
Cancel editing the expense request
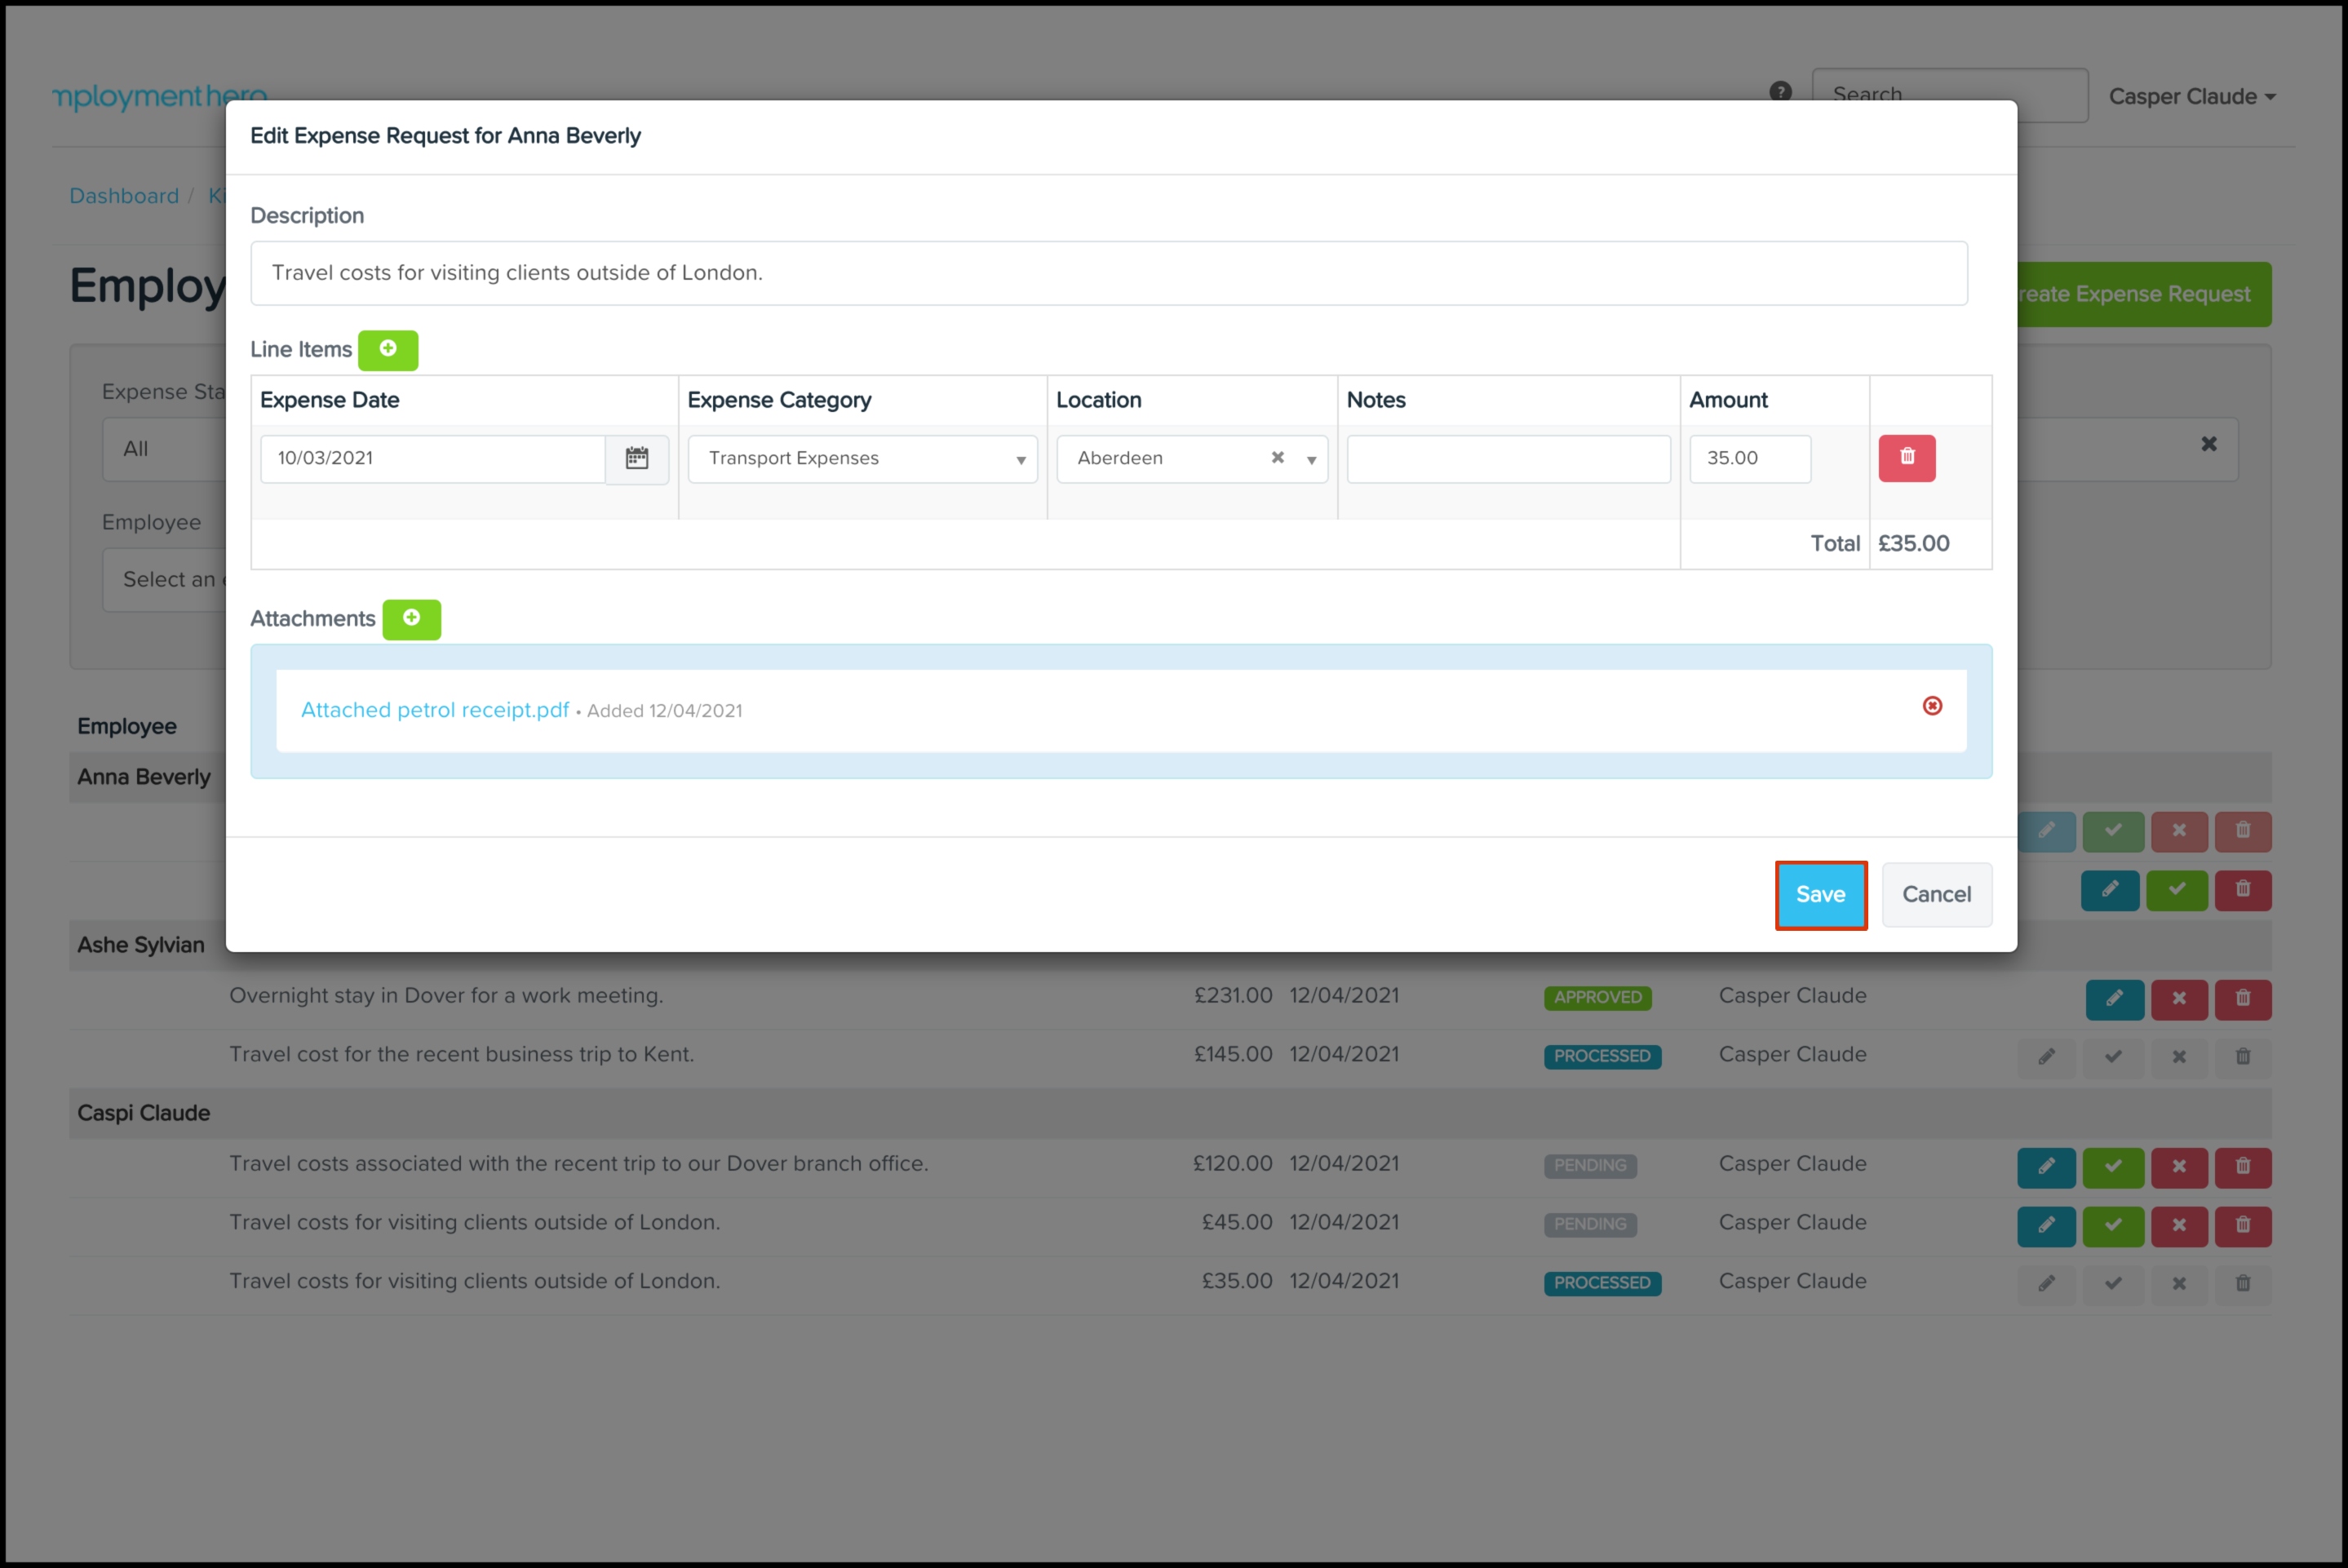(x=1936, y=894)
